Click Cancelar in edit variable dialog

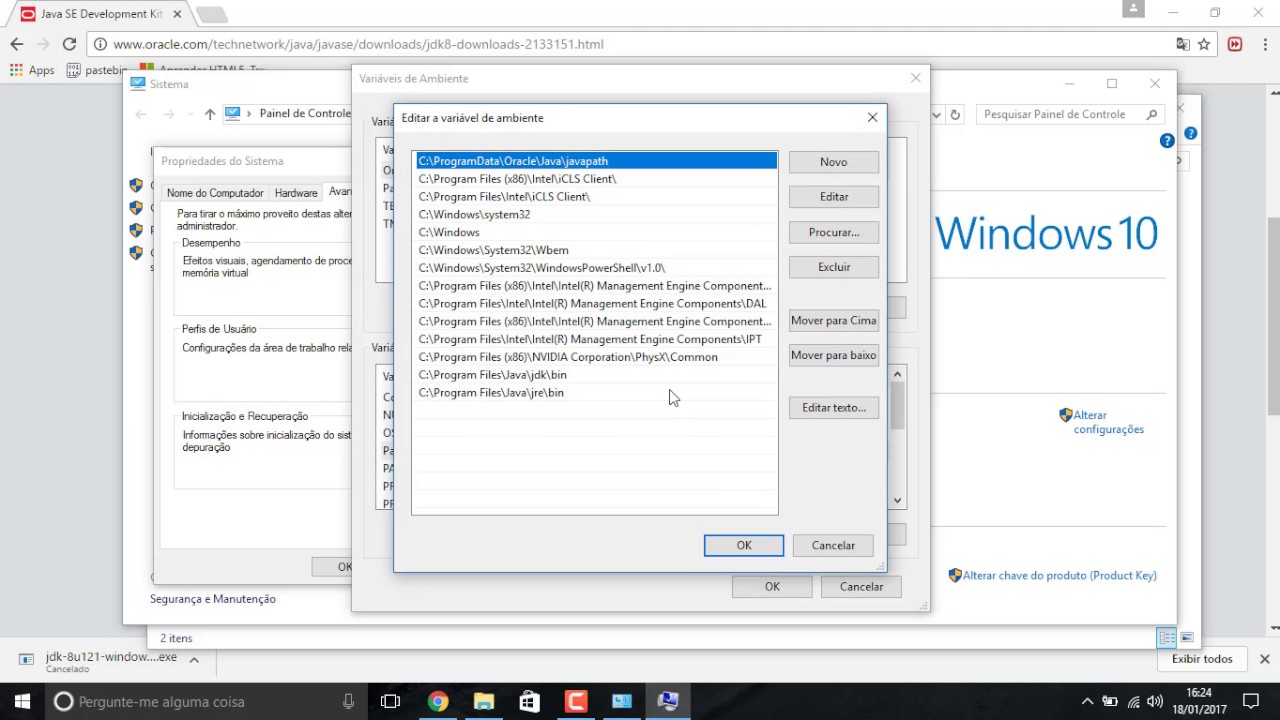833,545
